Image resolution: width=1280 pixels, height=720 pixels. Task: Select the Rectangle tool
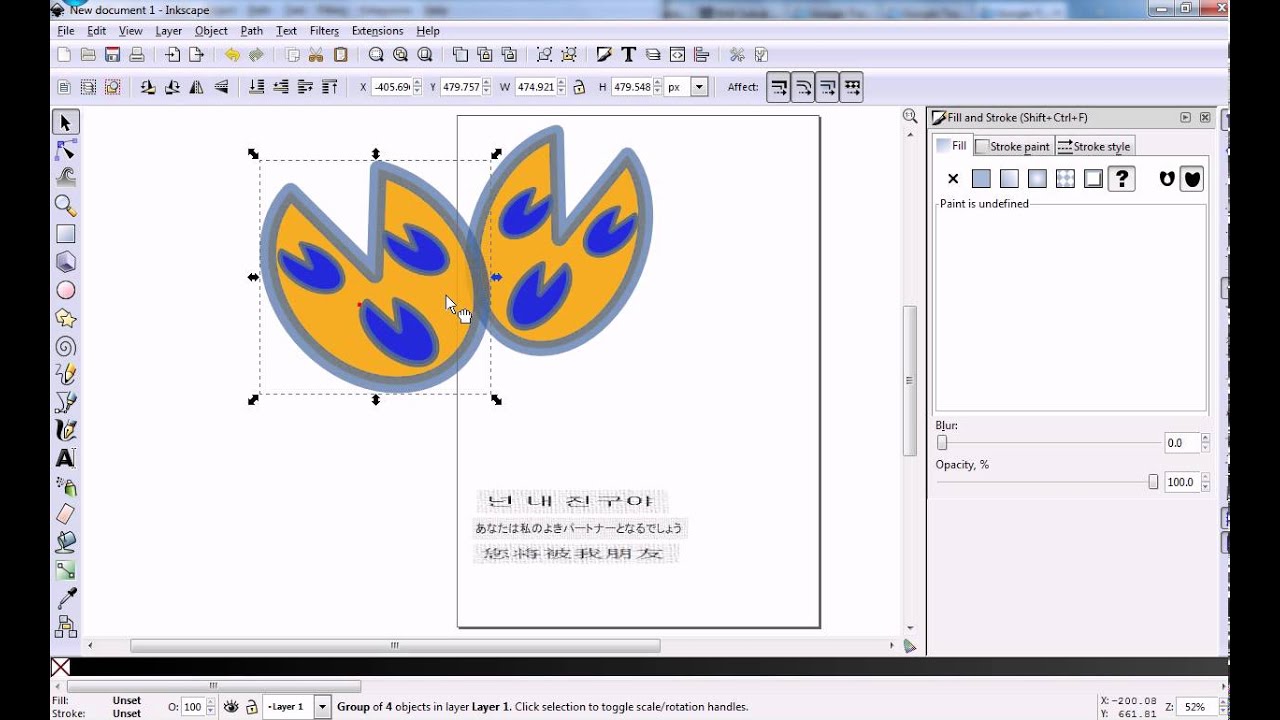66,234
